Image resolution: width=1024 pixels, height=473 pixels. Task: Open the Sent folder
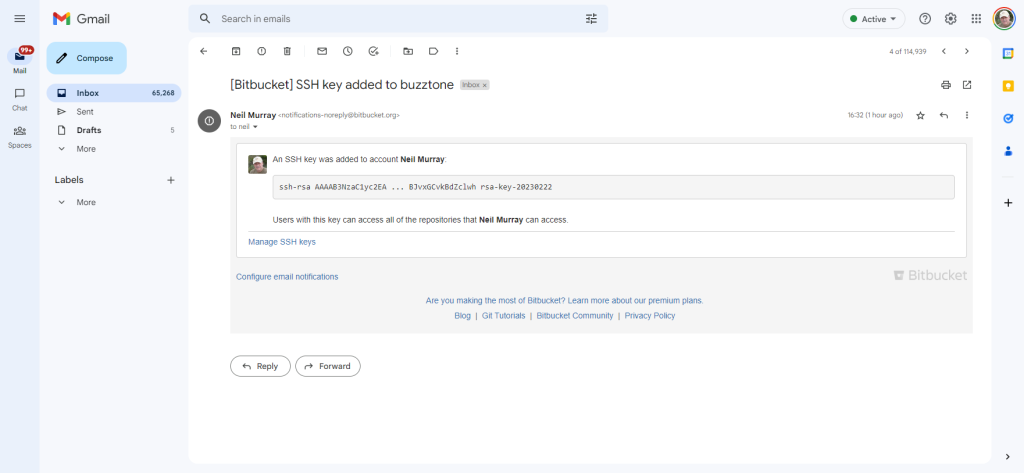(x=85, y=111)
